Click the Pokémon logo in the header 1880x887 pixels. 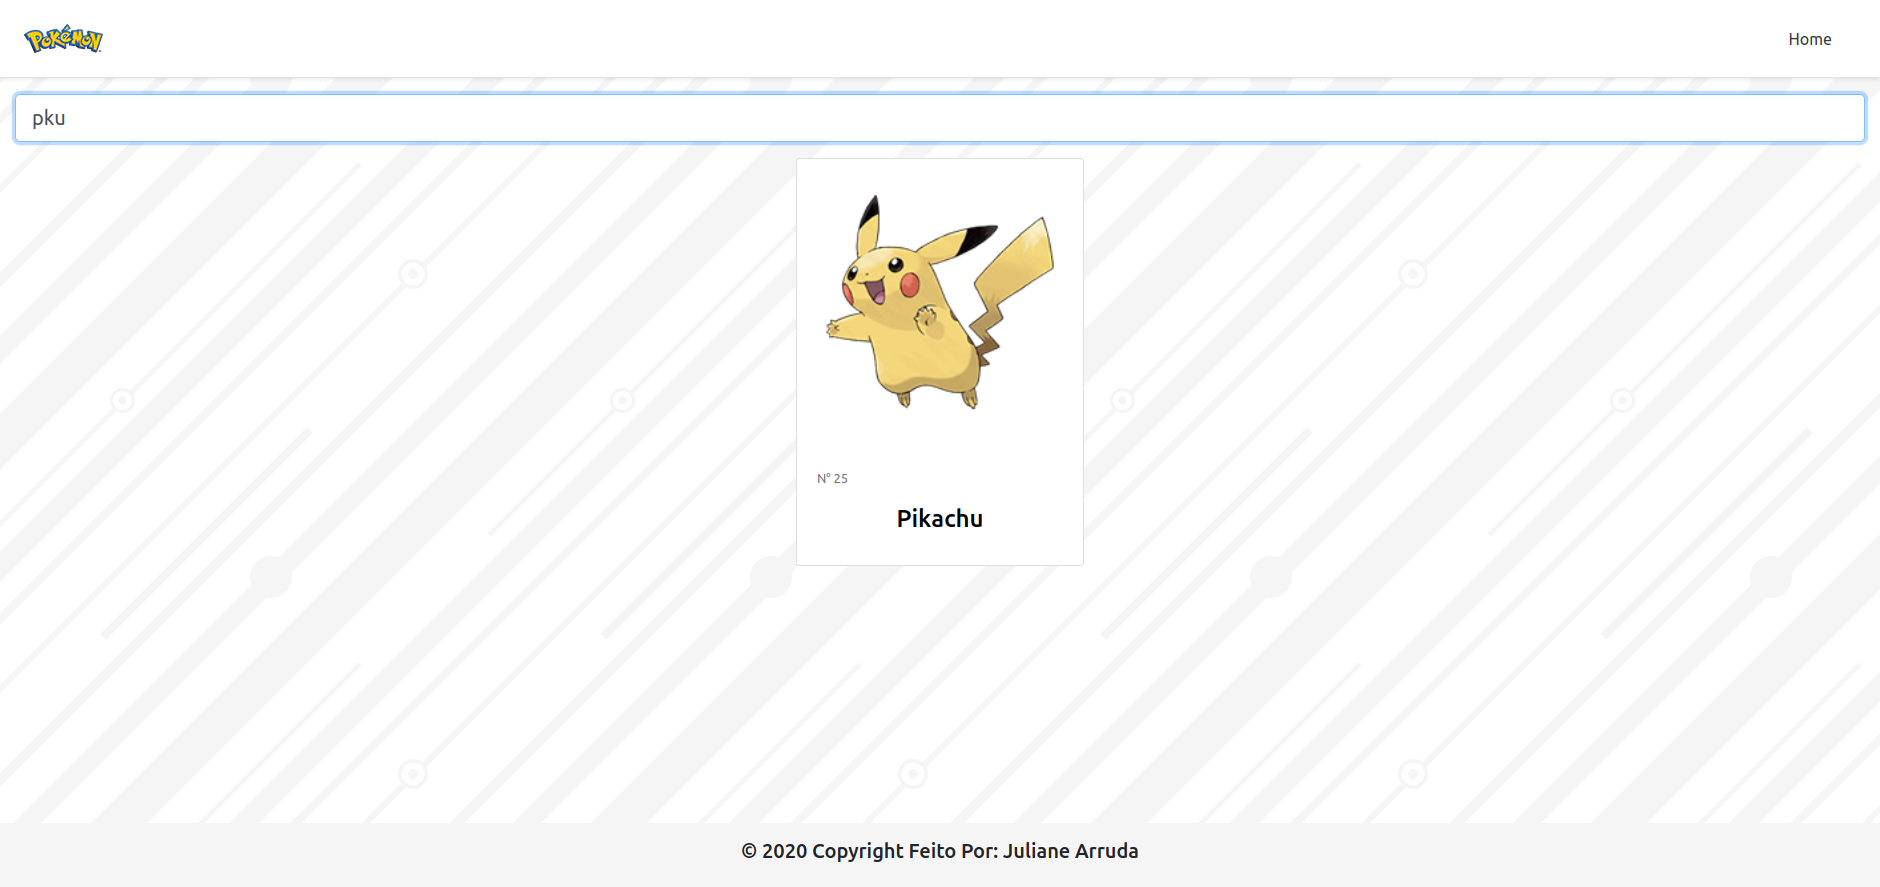[x=63, y=39]
